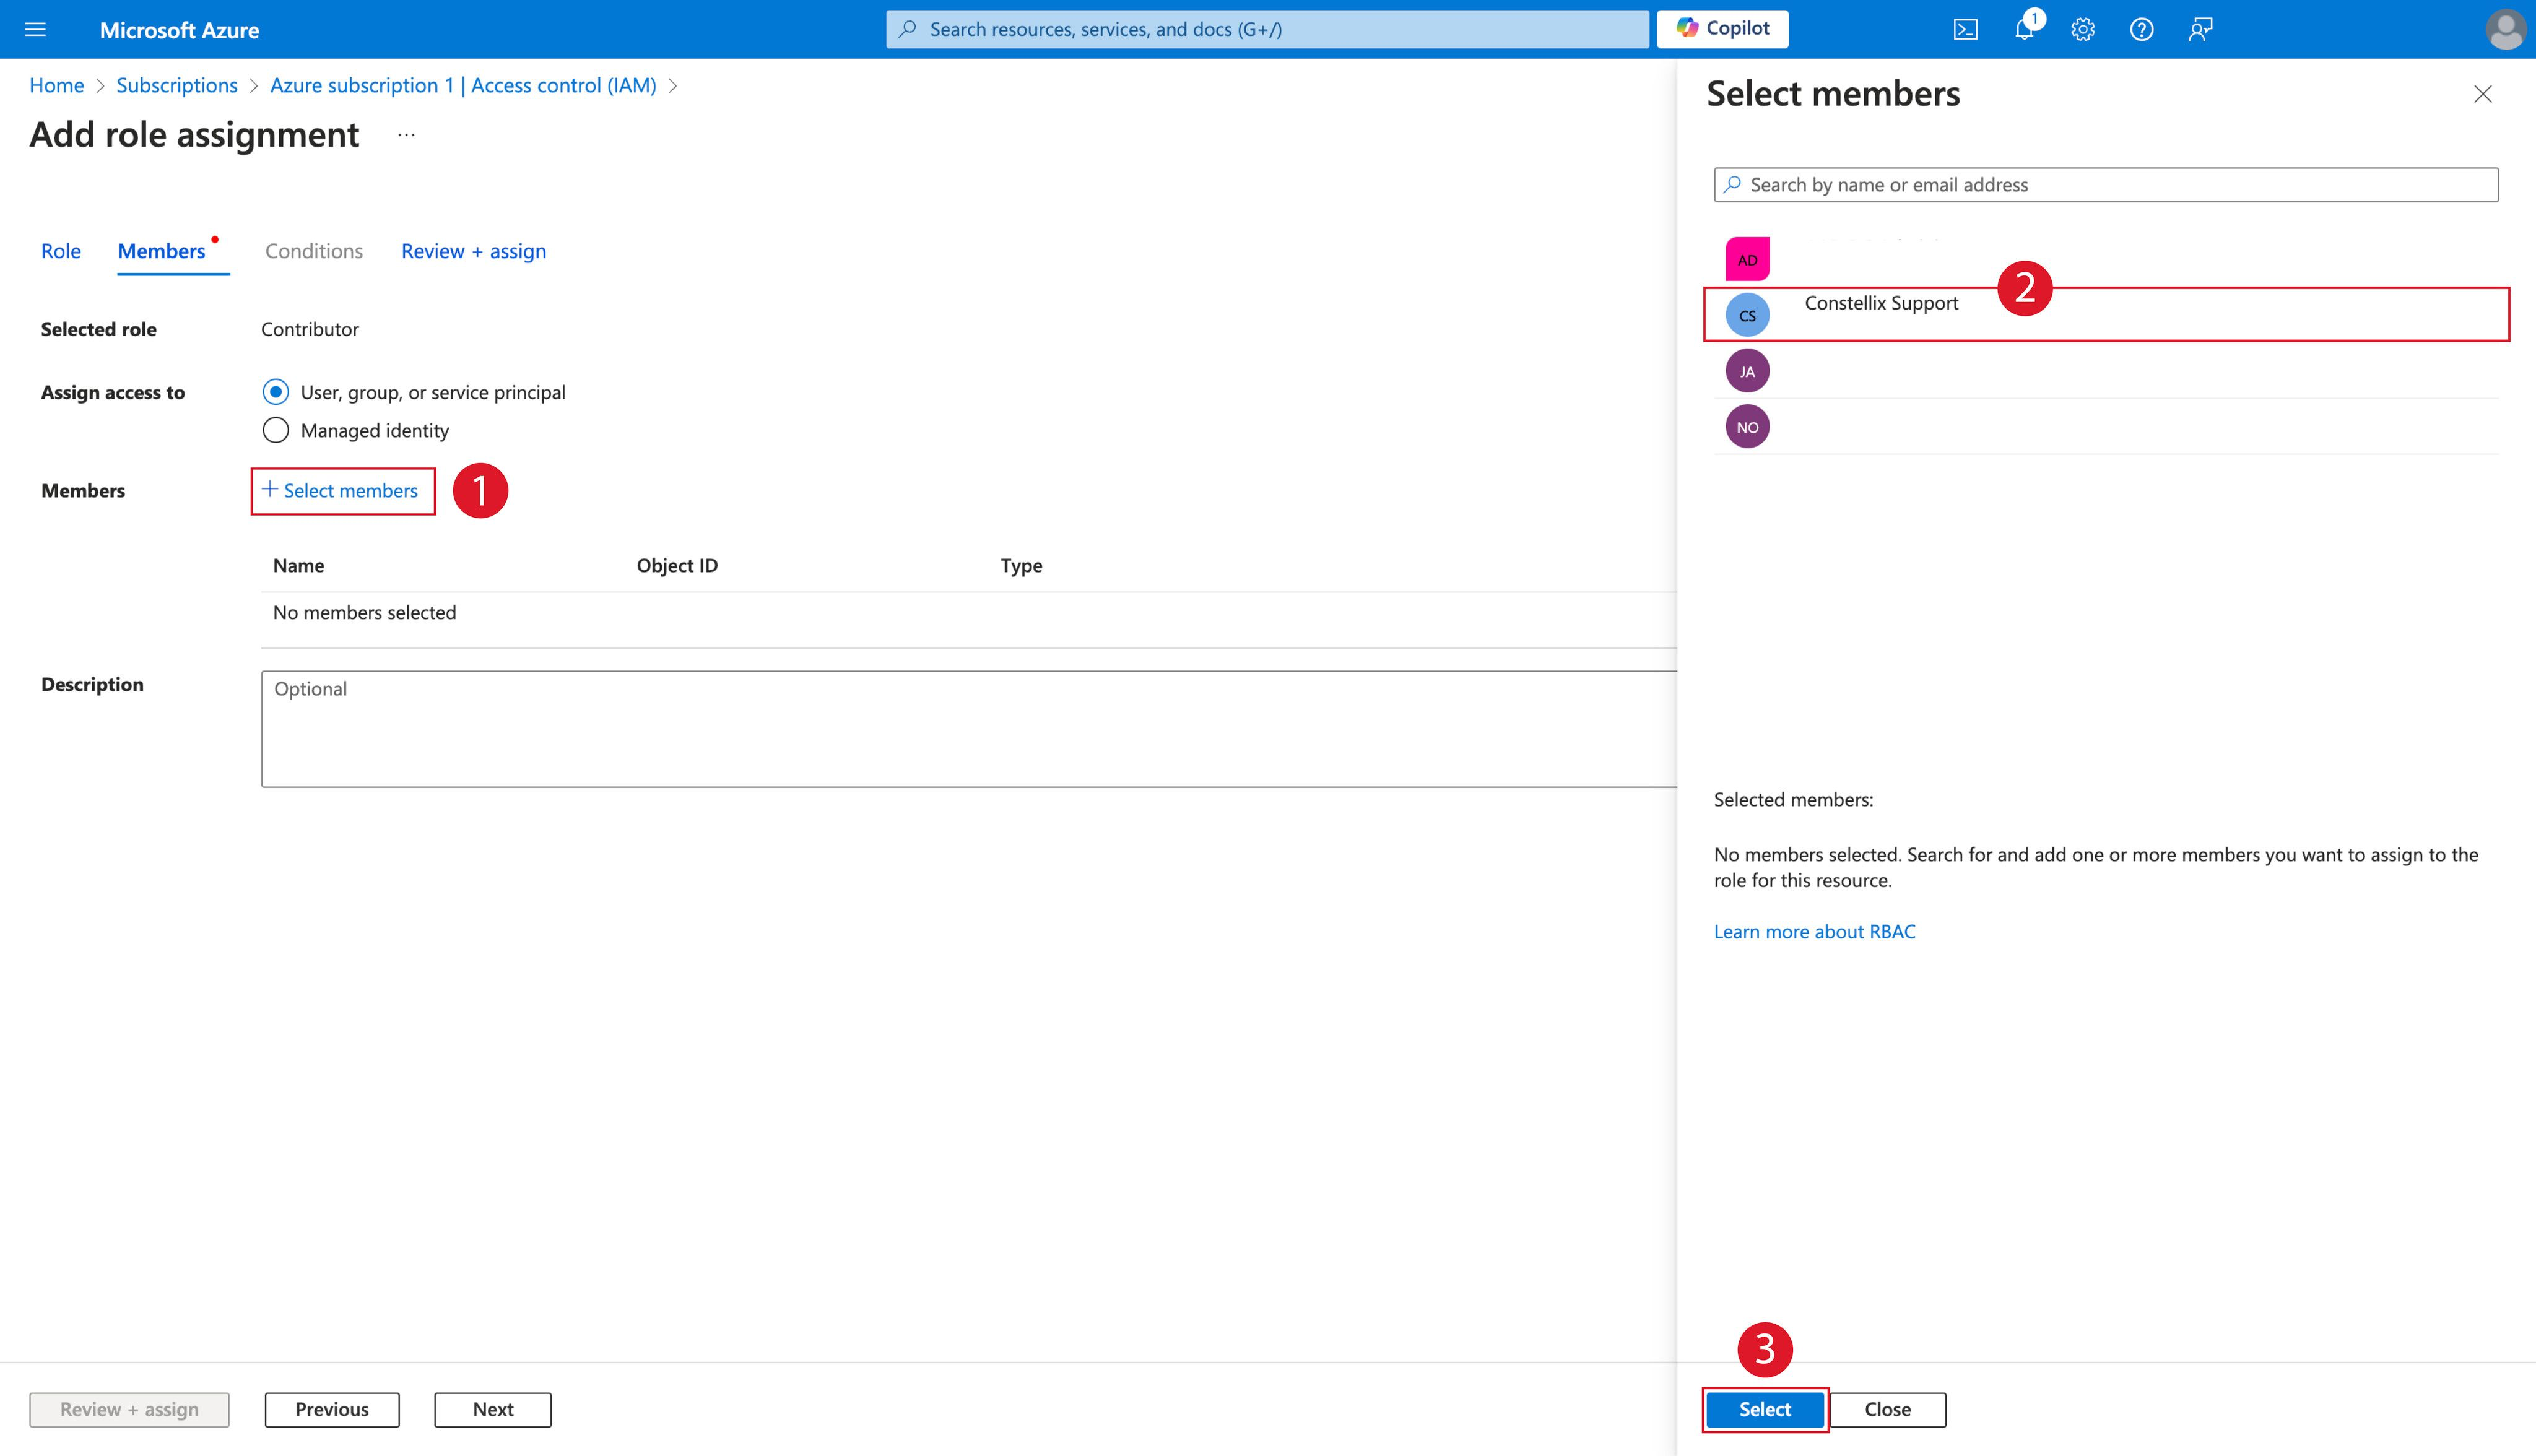Open the Help question mark icon
The height and width of the screenshot is (1456, 2536).
point(2141,29)
